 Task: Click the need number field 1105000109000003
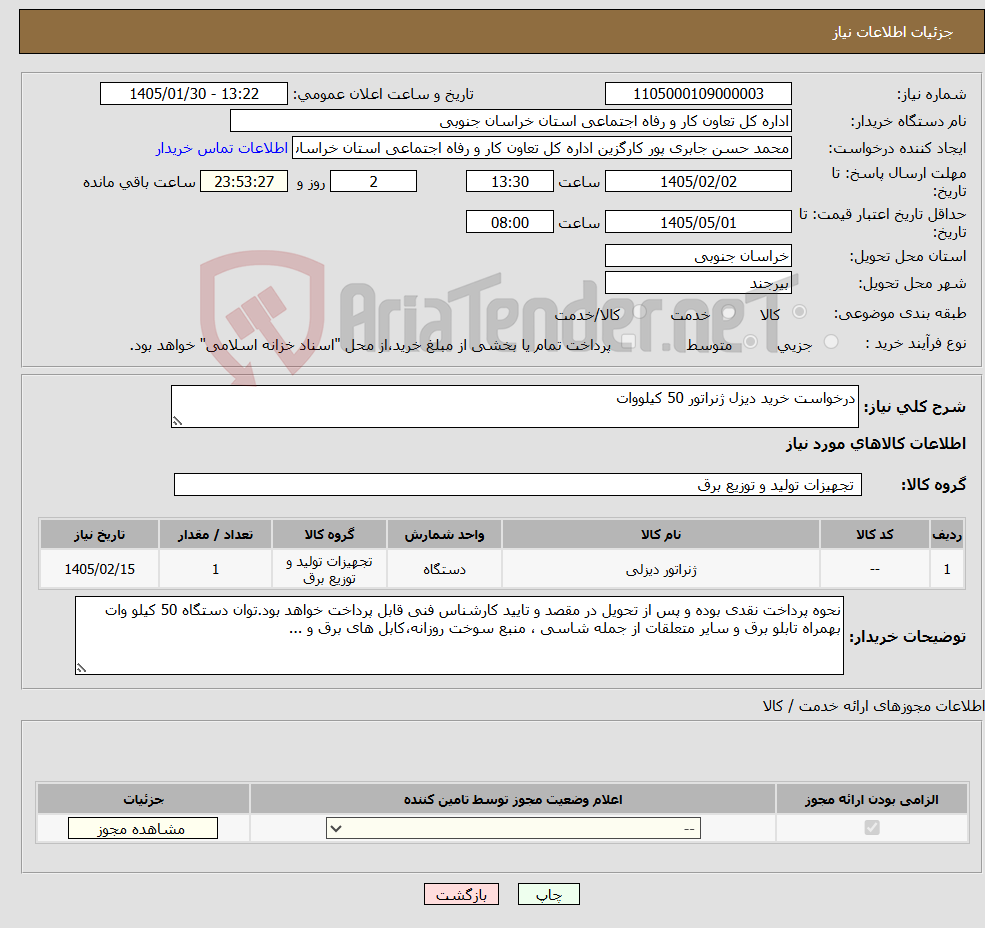[698, 94]
